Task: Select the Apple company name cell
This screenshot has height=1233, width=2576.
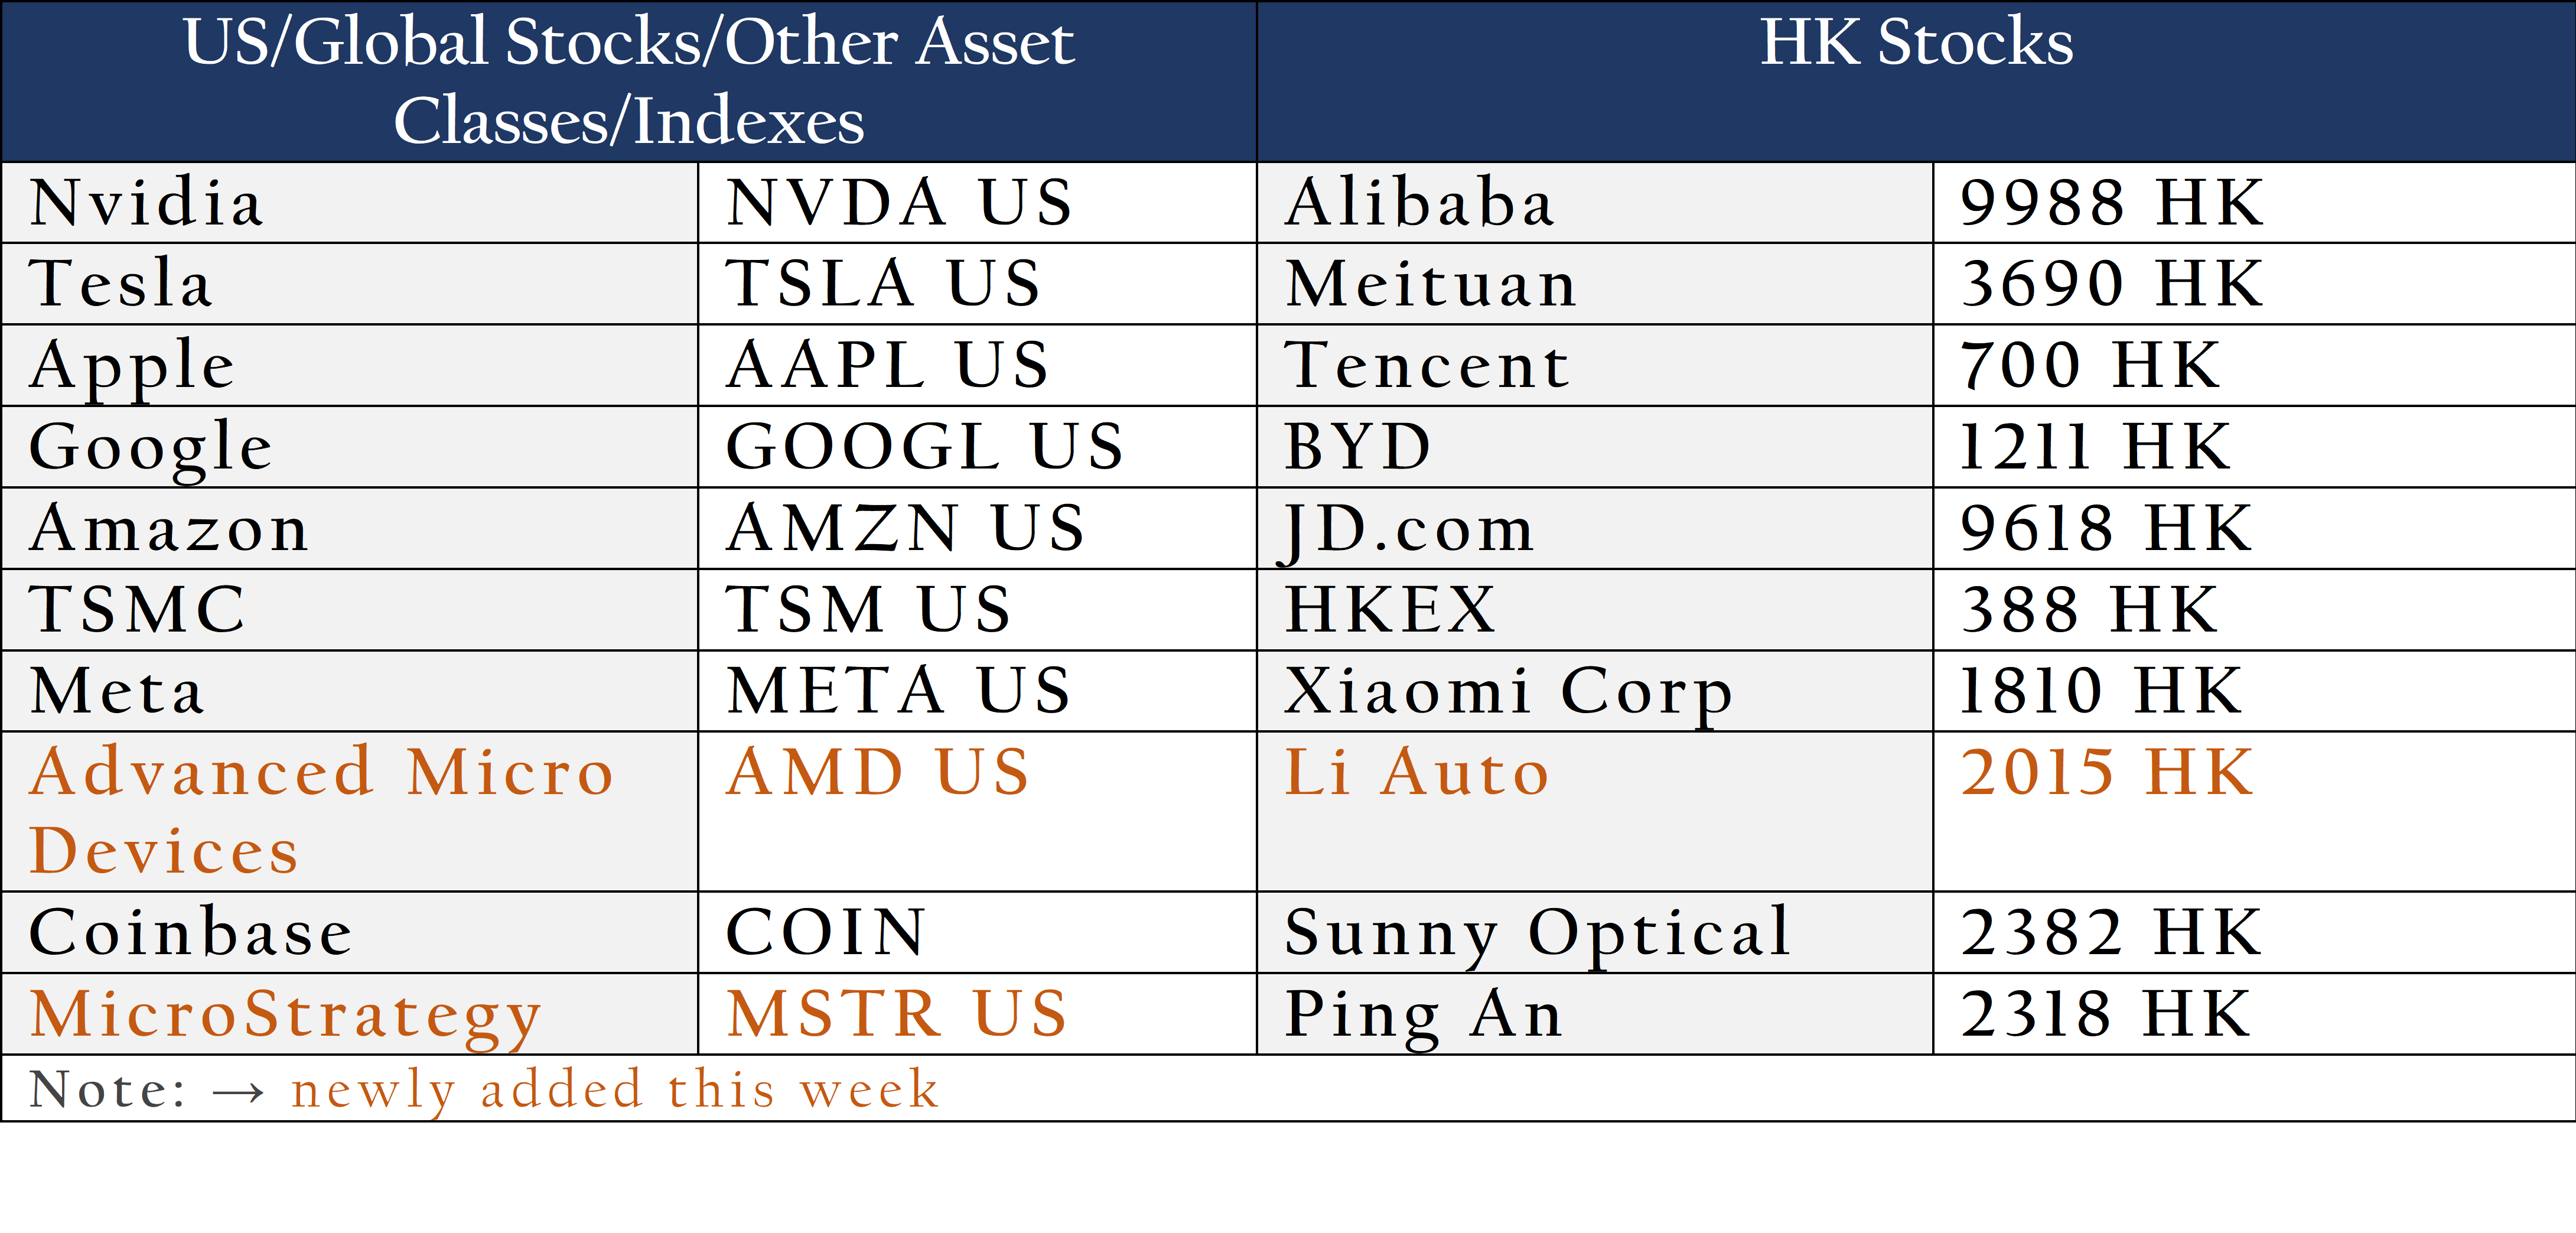Action: pyautogui.click(x=132, y=365)
